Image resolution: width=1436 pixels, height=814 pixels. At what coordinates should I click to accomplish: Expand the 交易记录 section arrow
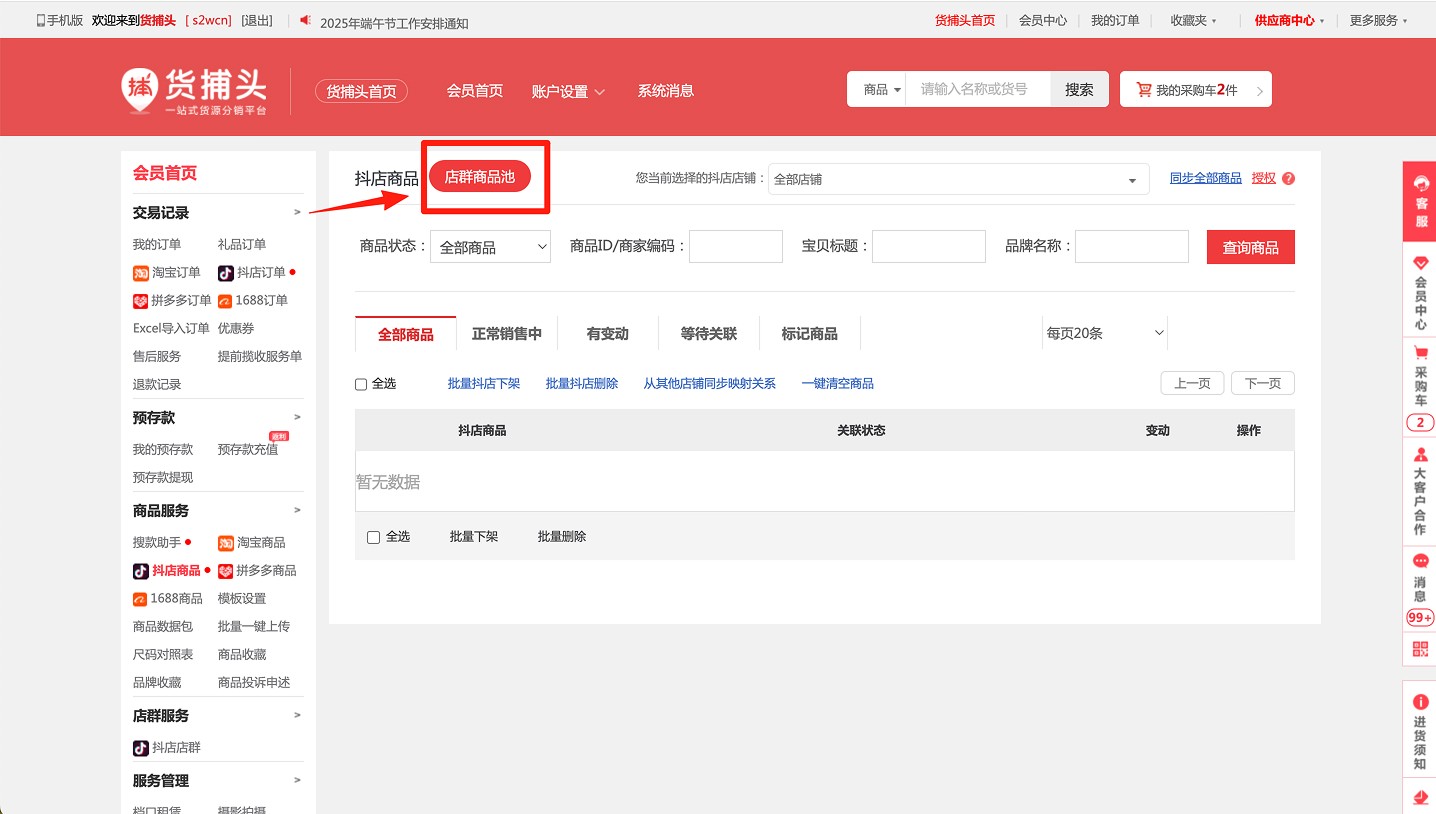pyautogui.click(x=297, y=212)
